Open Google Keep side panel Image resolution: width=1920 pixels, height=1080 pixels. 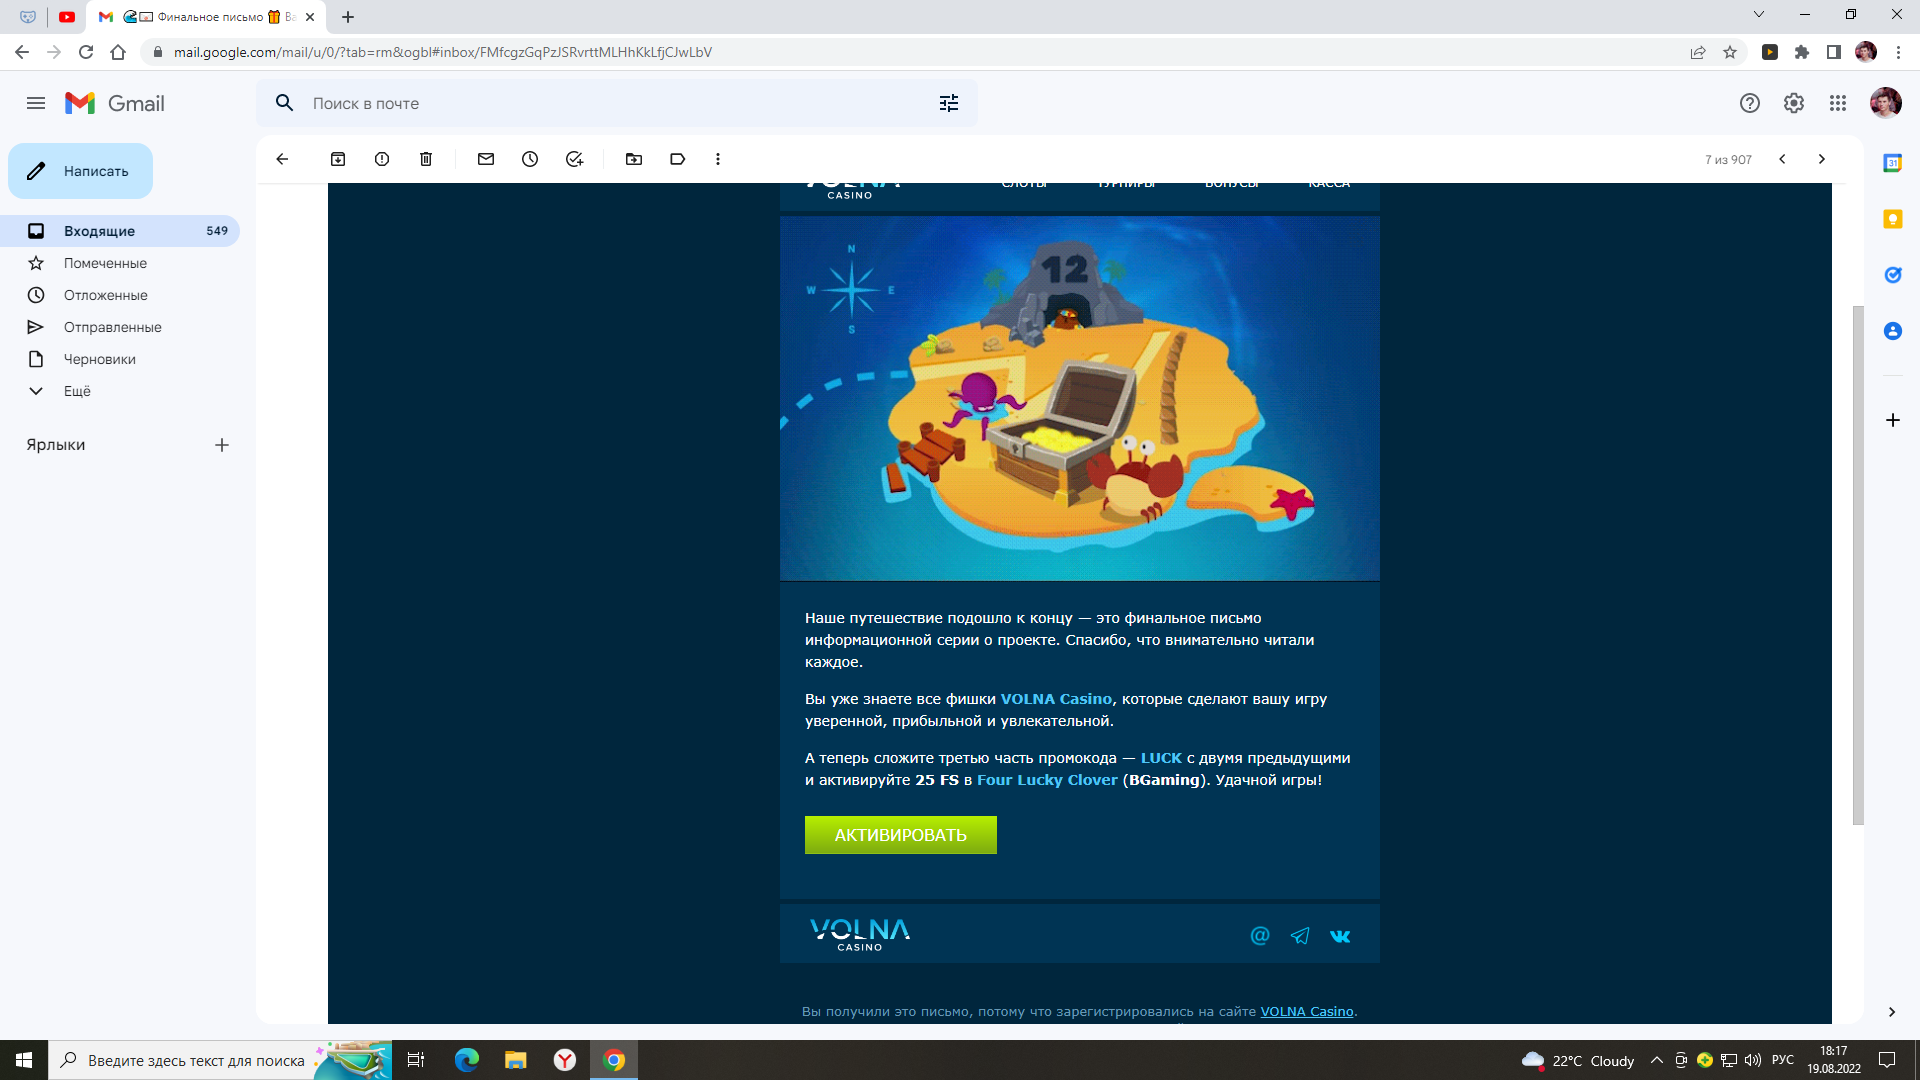[1893, 219]
